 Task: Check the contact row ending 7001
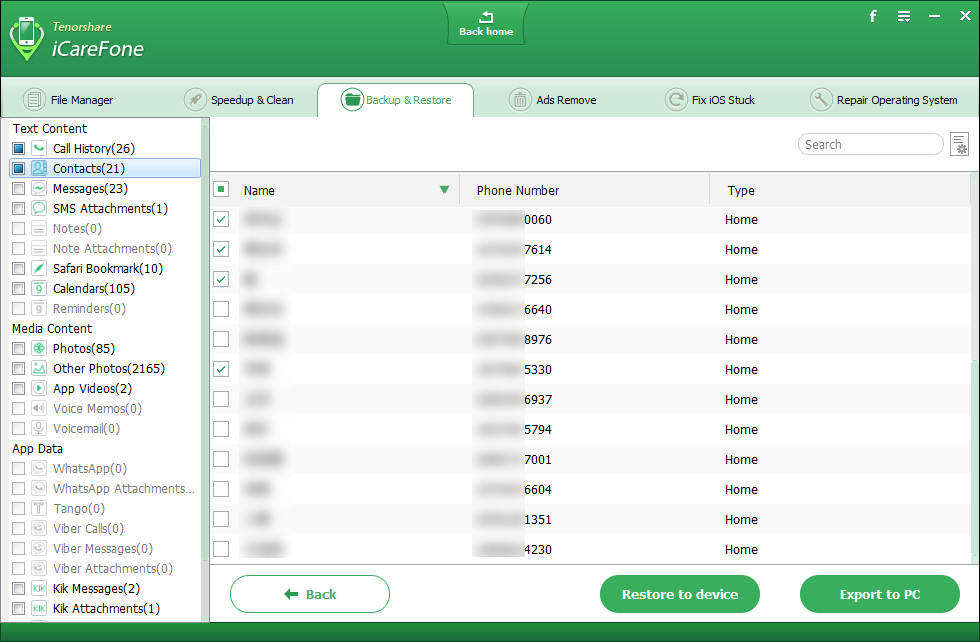tap(221, 459)
